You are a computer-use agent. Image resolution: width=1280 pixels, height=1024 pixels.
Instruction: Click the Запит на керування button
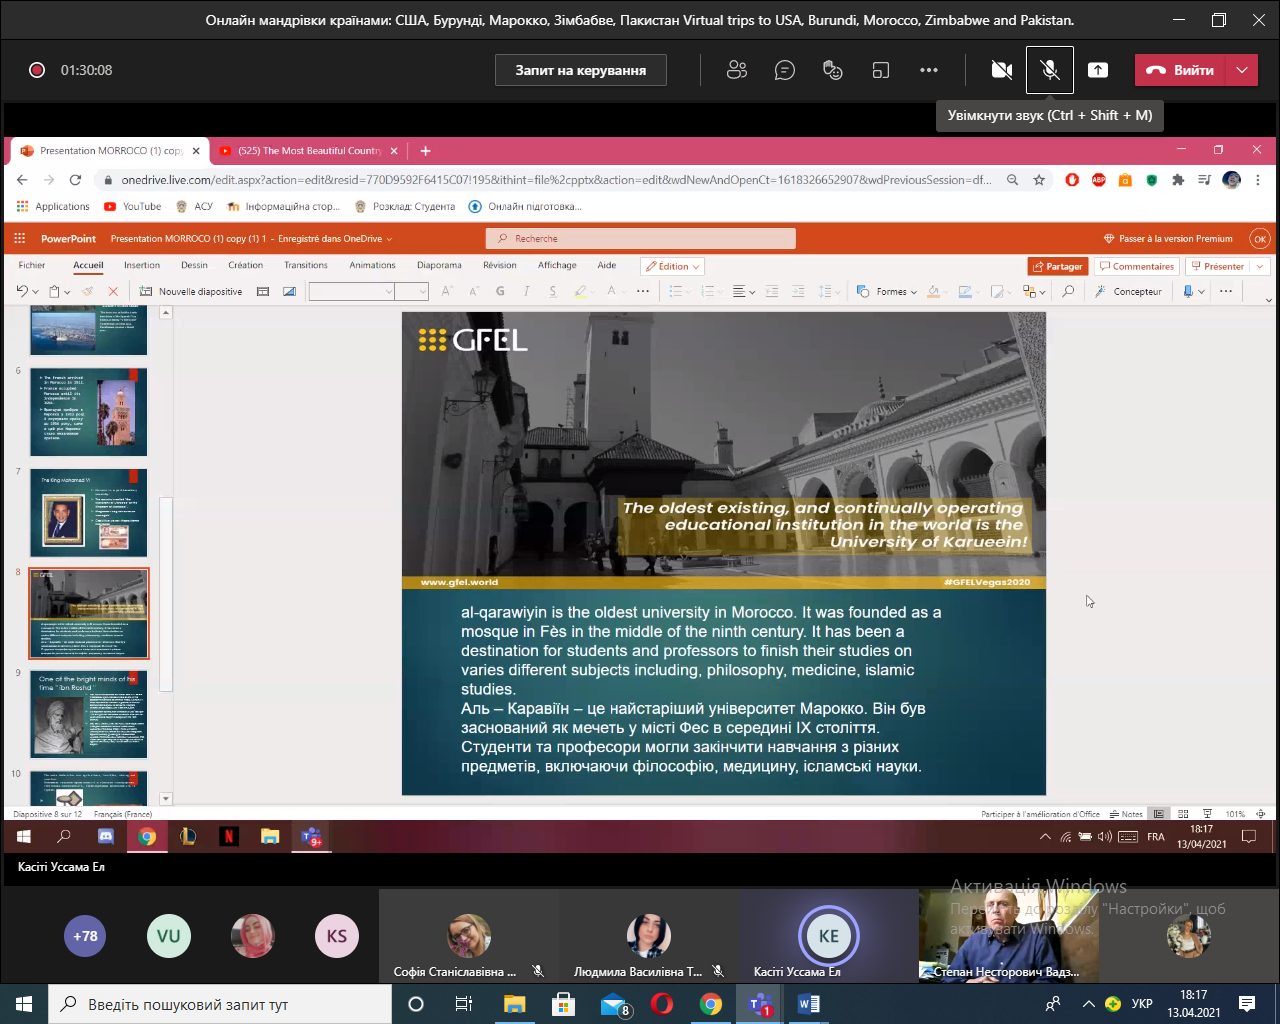580,70
